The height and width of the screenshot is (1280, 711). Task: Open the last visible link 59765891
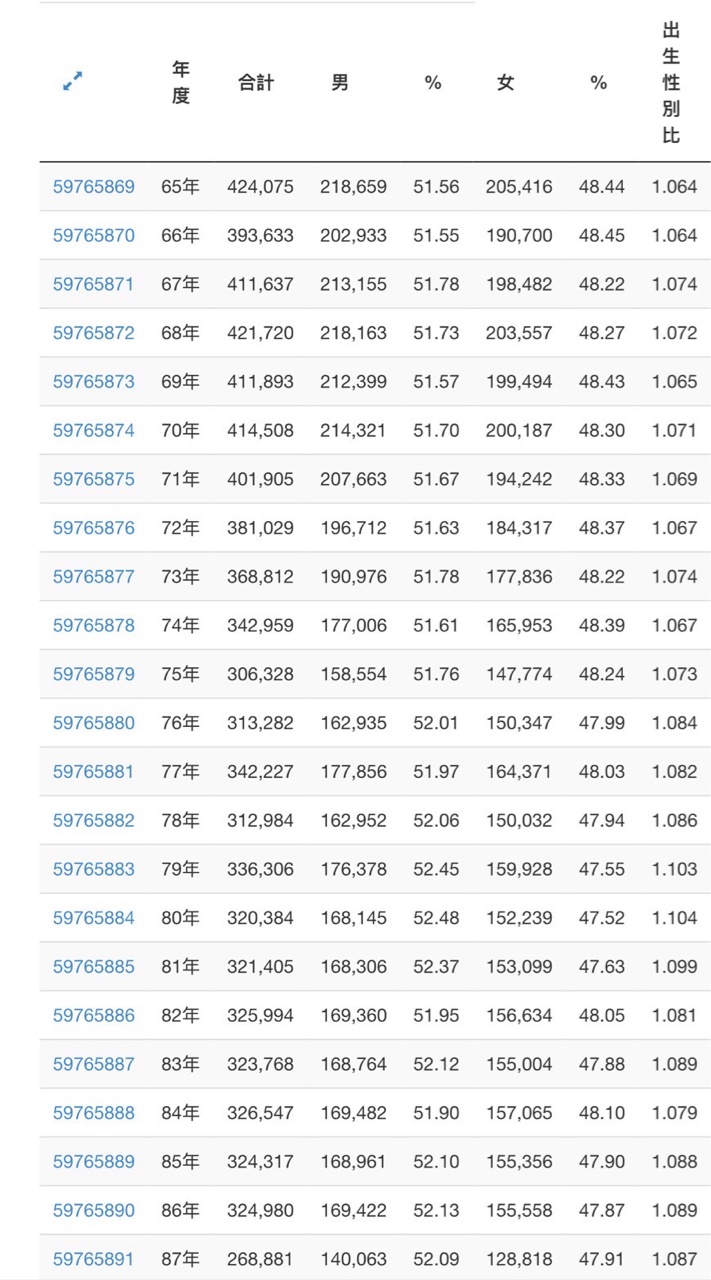coord(93,1260)
